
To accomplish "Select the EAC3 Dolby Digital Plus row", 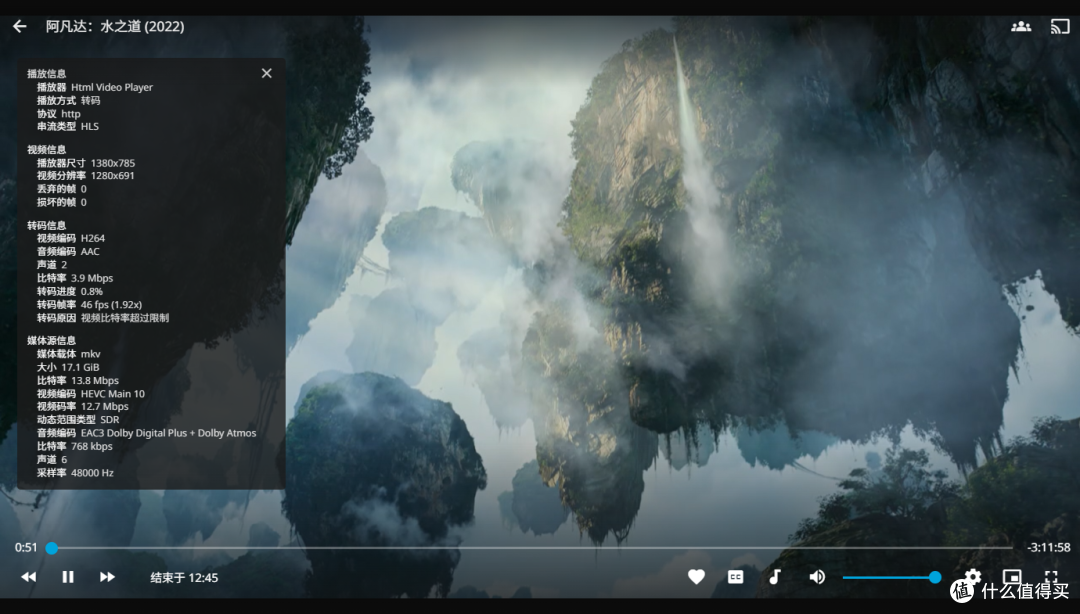I will tap(147, 433).
